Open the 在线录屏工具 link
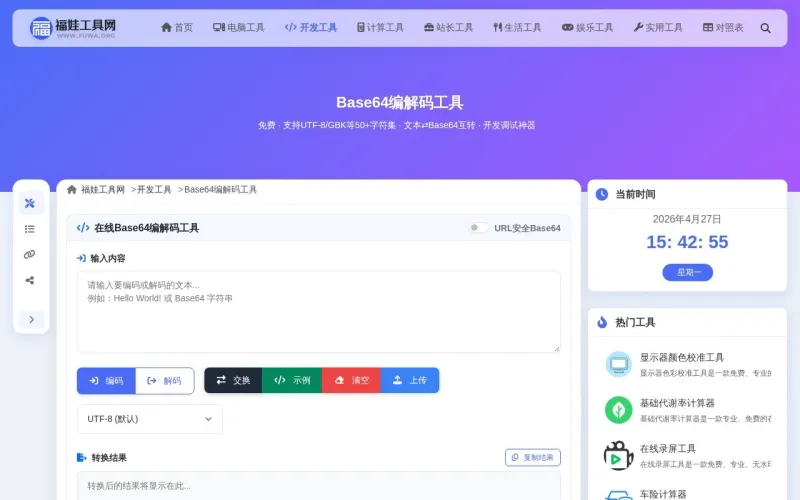 (668, 449)
